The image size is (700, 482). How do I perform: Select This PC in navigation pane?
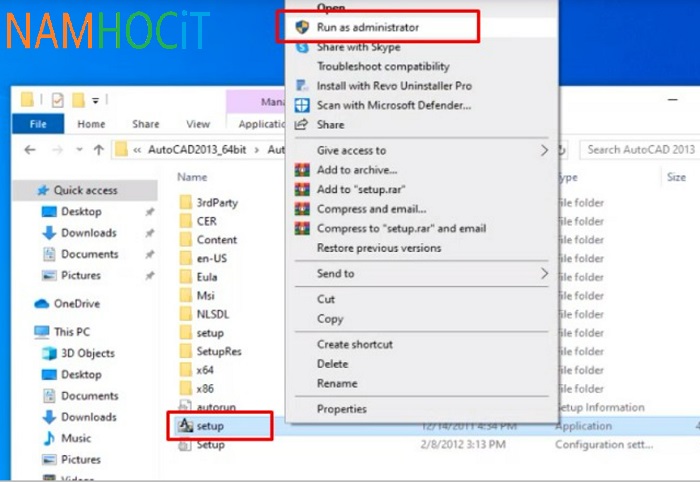(x=72, y=332)
